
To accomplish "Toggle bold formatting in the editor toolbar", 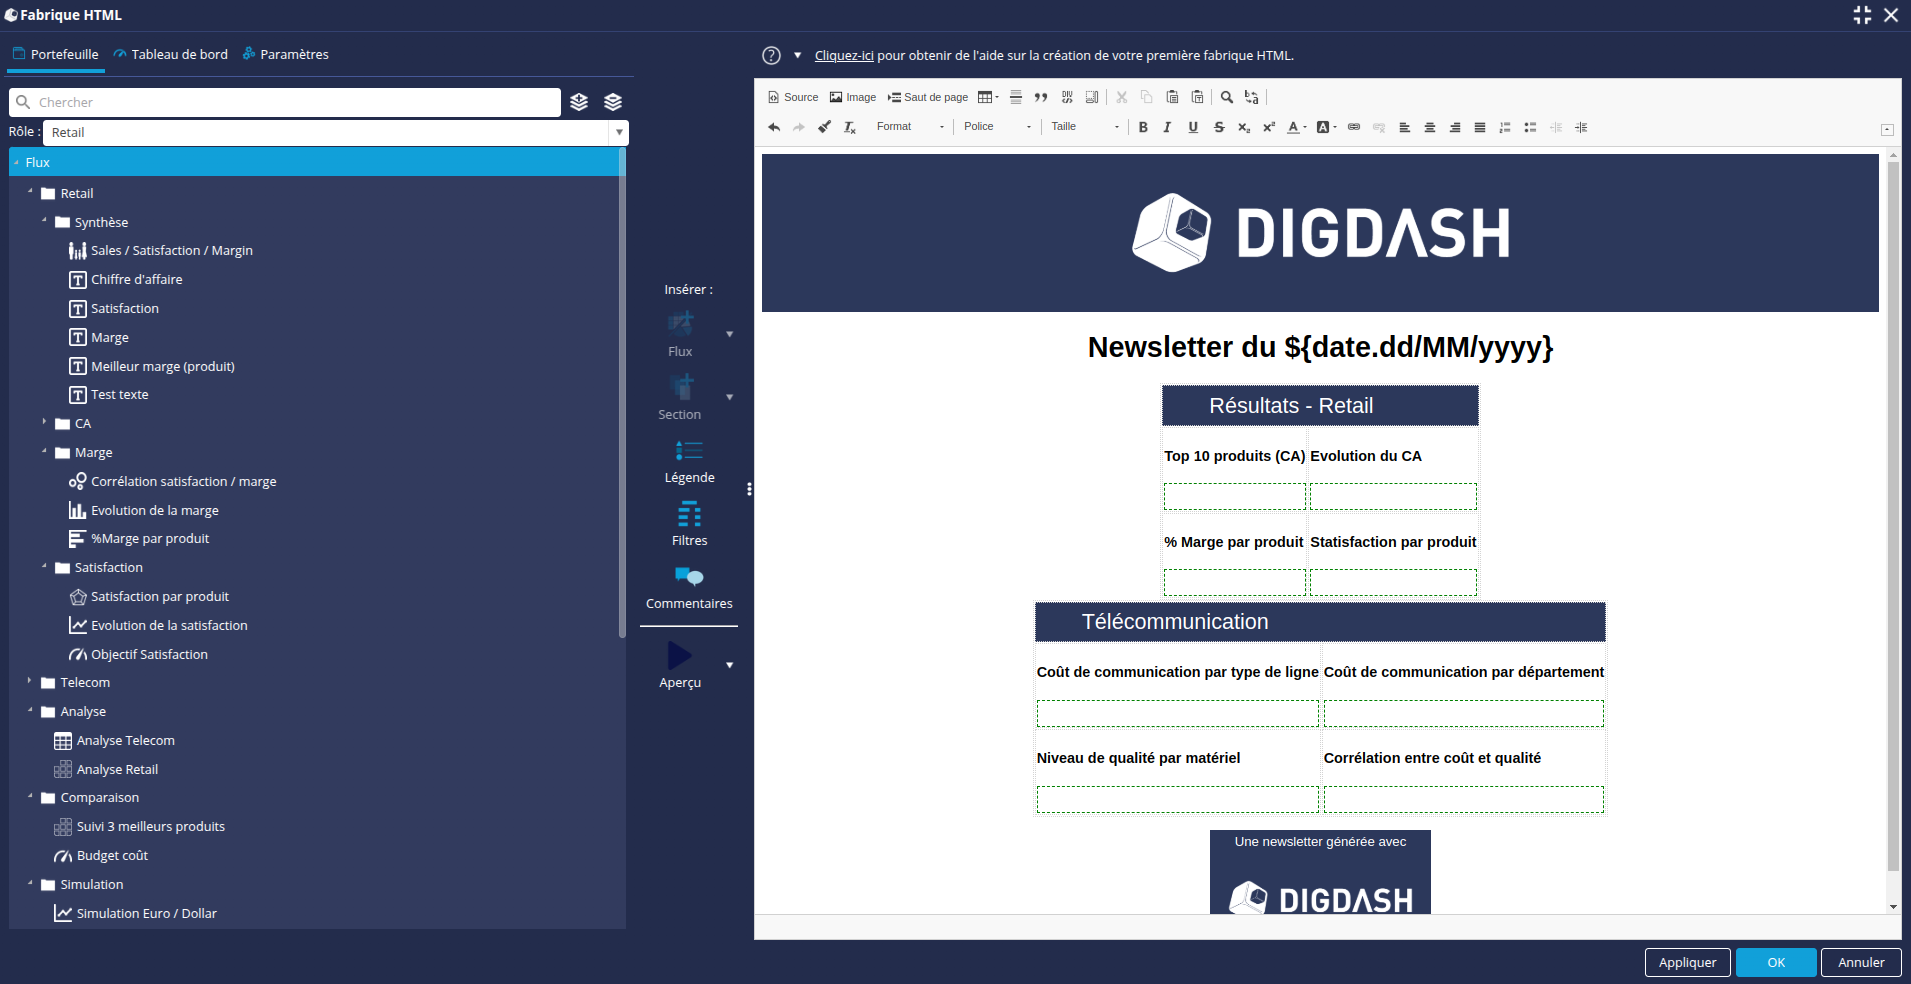I will (x=1143, y=127).
